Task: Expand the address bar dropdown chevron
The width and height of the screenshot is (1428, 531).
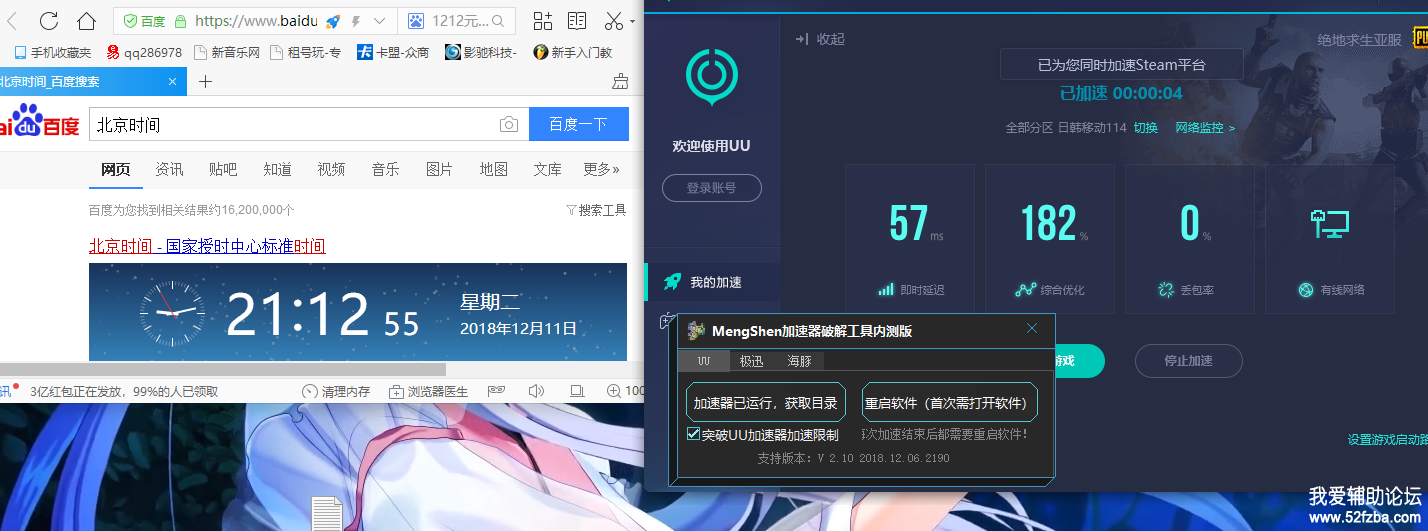Action: pyautogui.click(x=380, y=21)
